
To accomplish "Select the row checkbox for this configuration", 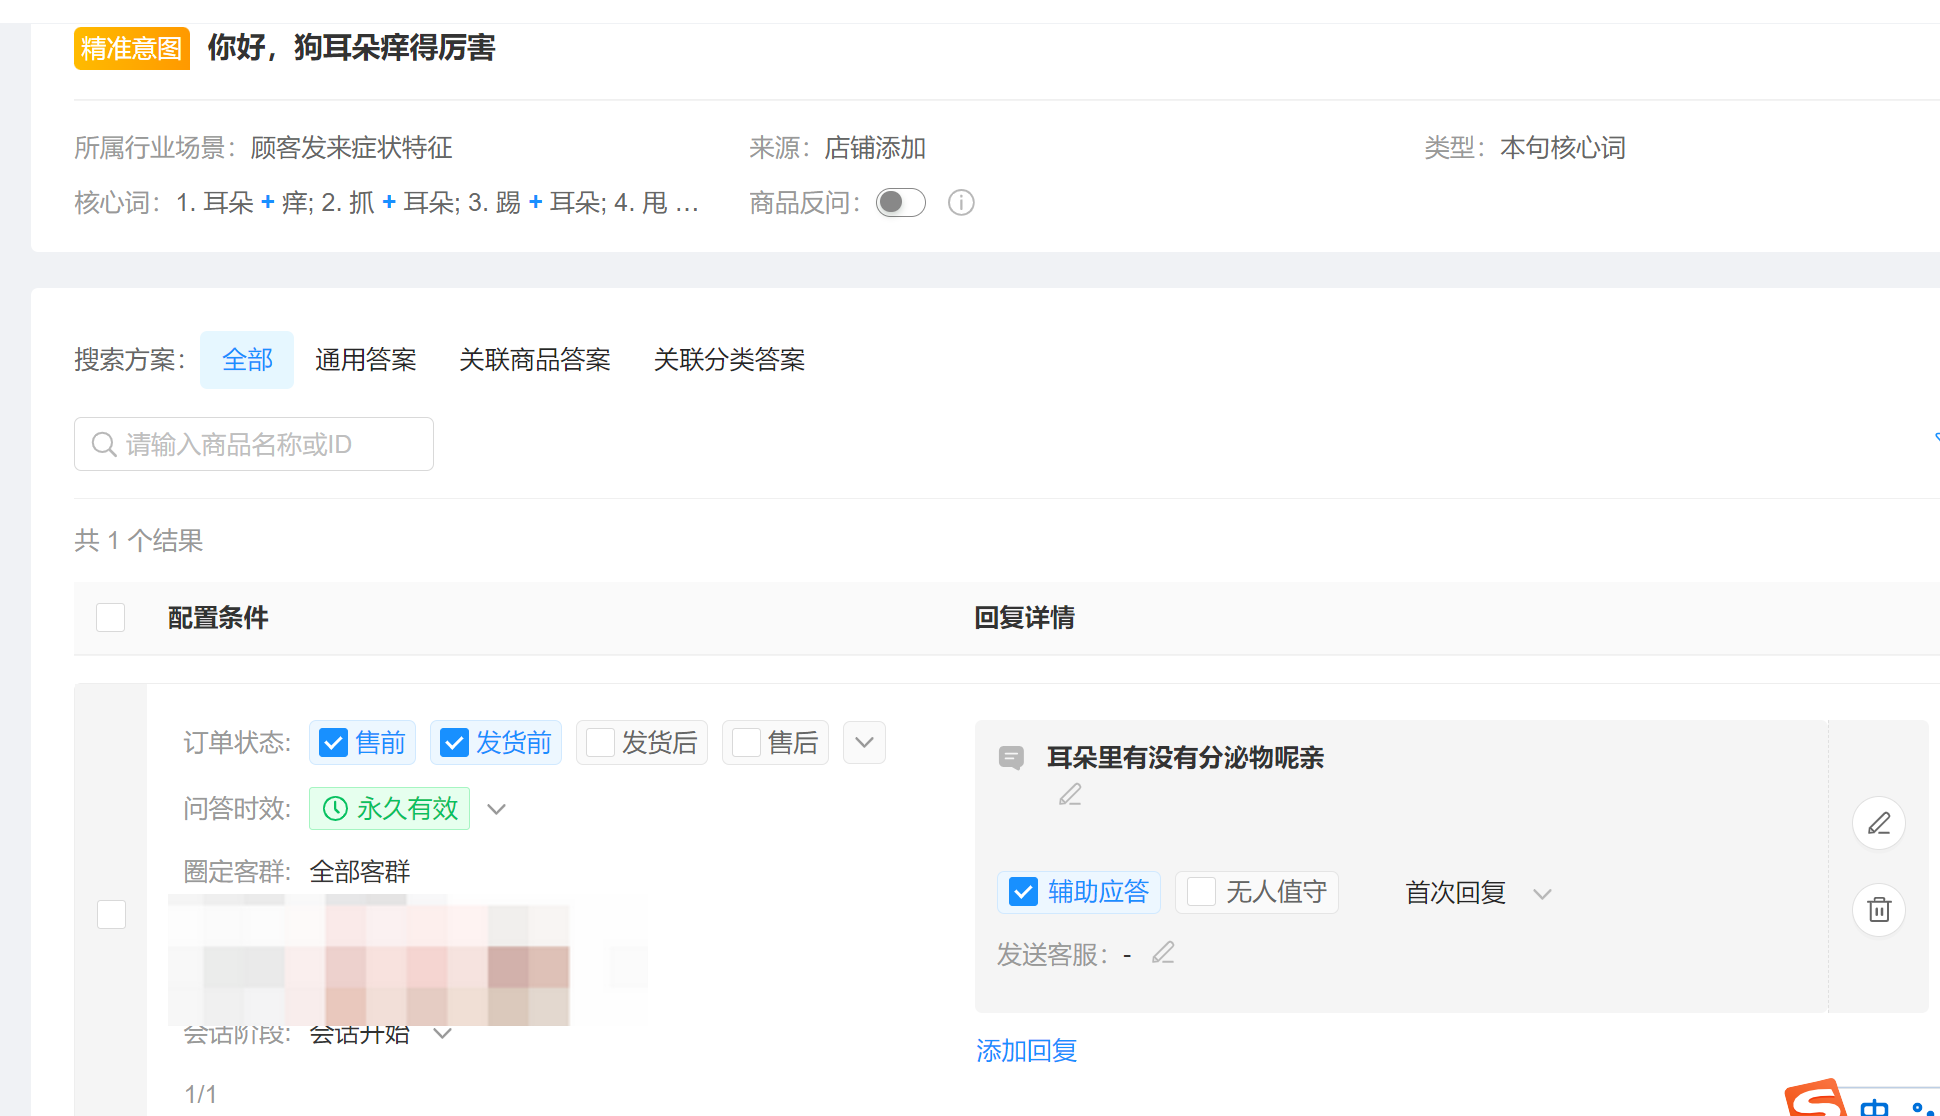I will (x=111, y=914).
